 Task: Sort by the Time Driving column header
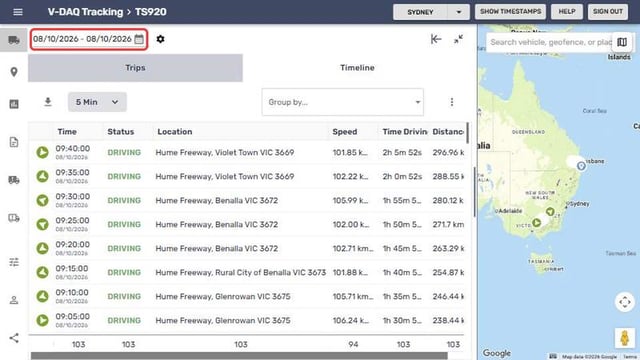[x=405, y=132]
